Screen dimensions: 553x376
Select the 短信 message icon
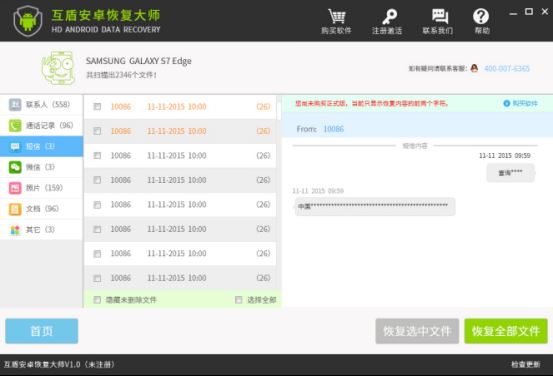pos(15,146)
